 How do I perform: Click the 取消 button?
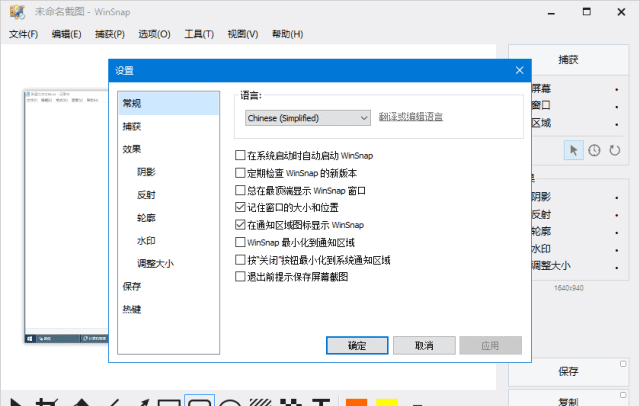[424, 346]
